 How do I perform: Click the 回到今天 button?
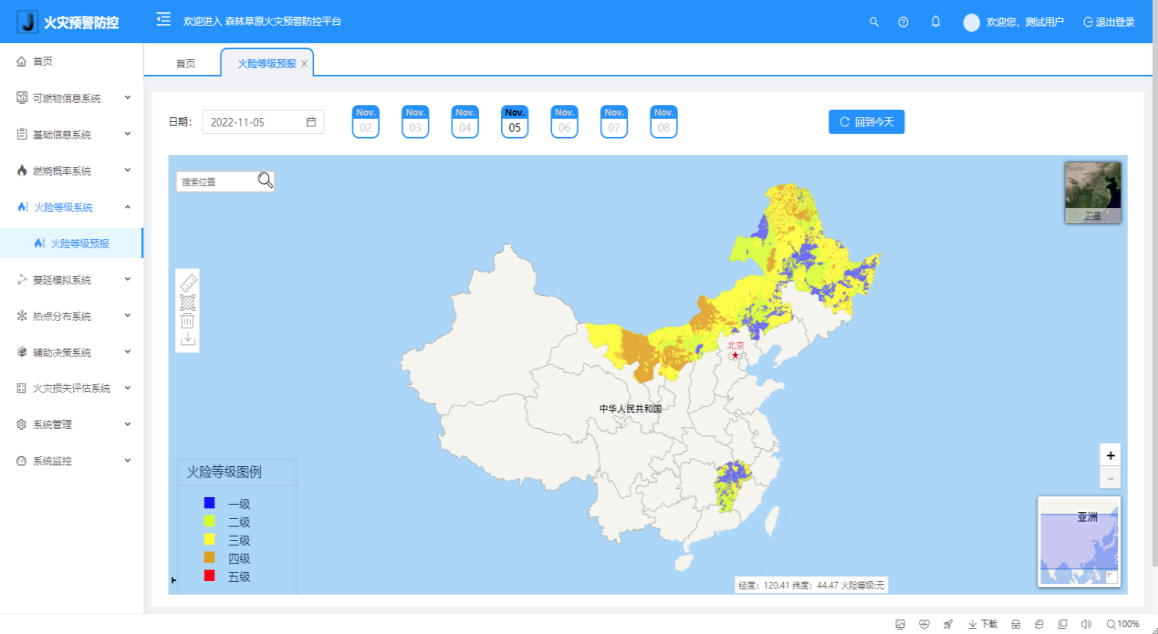[x=866, y=122]
